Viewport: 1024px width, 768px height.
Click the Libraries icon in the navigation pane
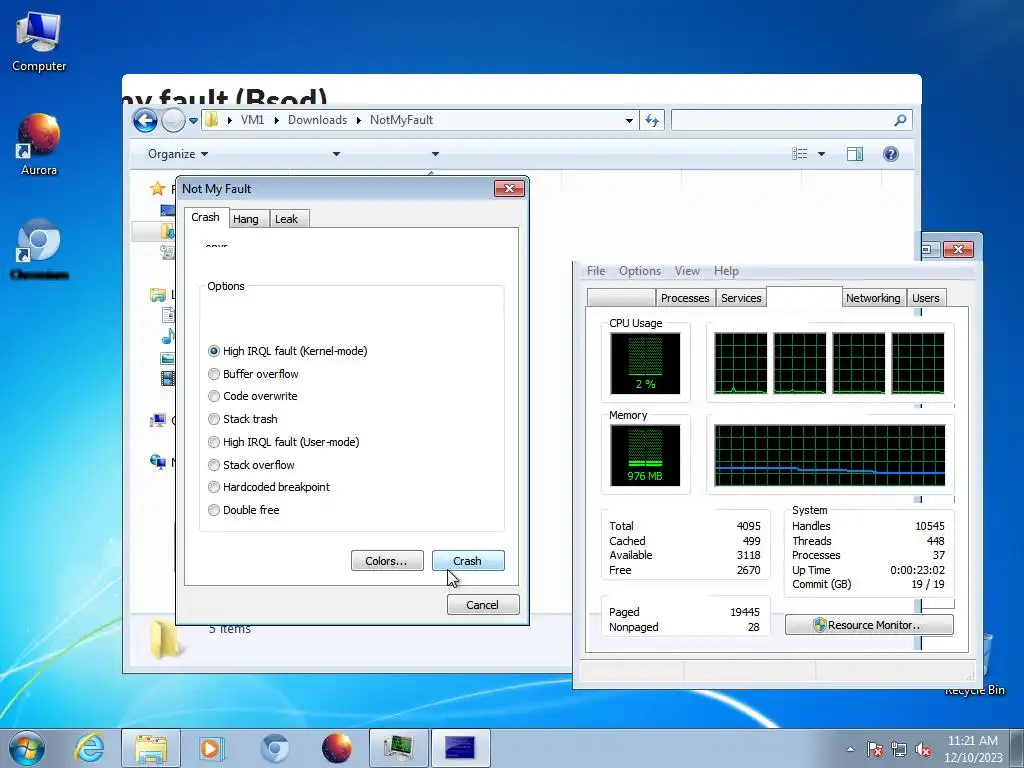coord(157,295)
